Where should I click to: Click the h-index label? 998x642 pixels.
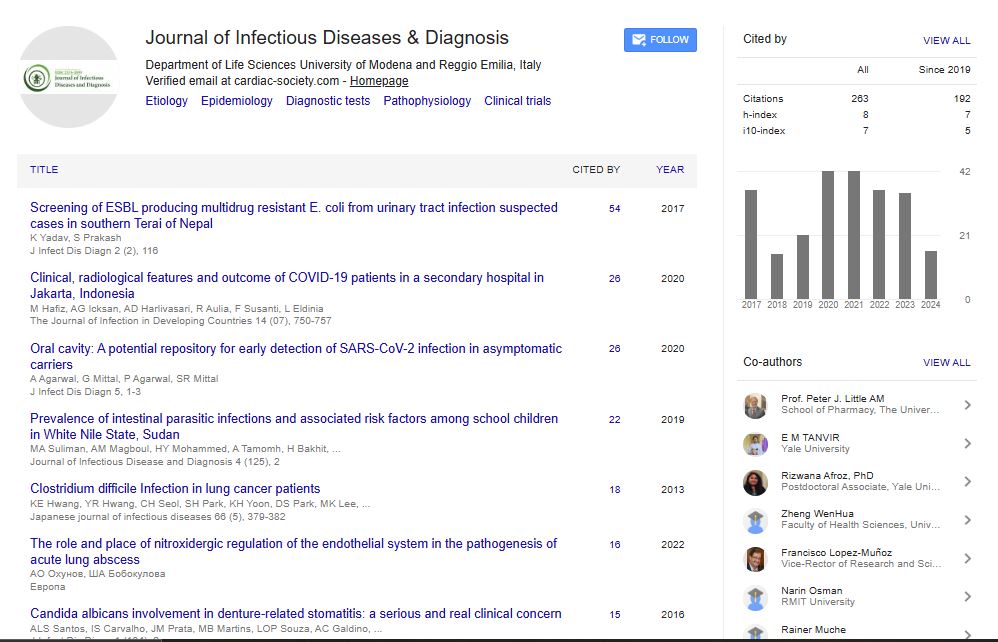760,115
